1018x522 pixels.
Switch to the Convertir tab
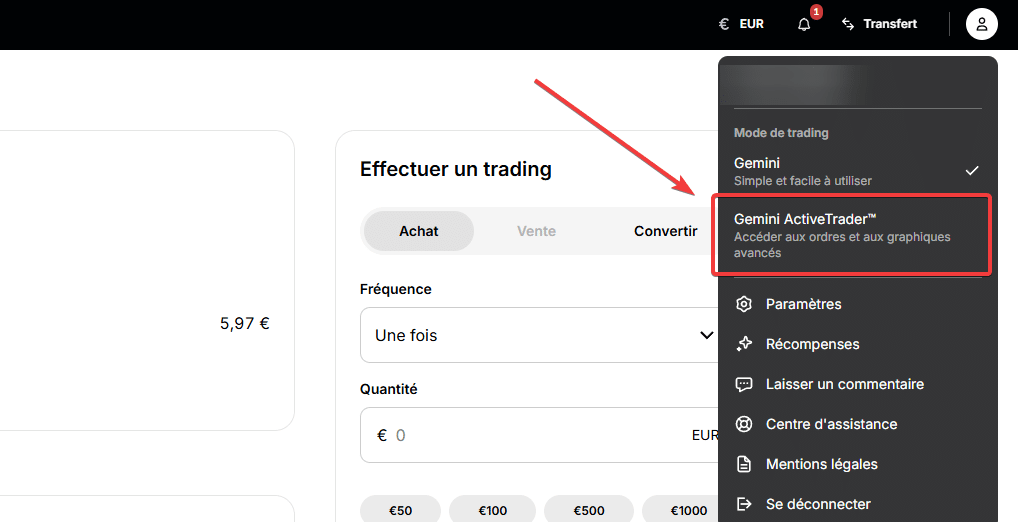pyautogui.click(x=665, y=231)
